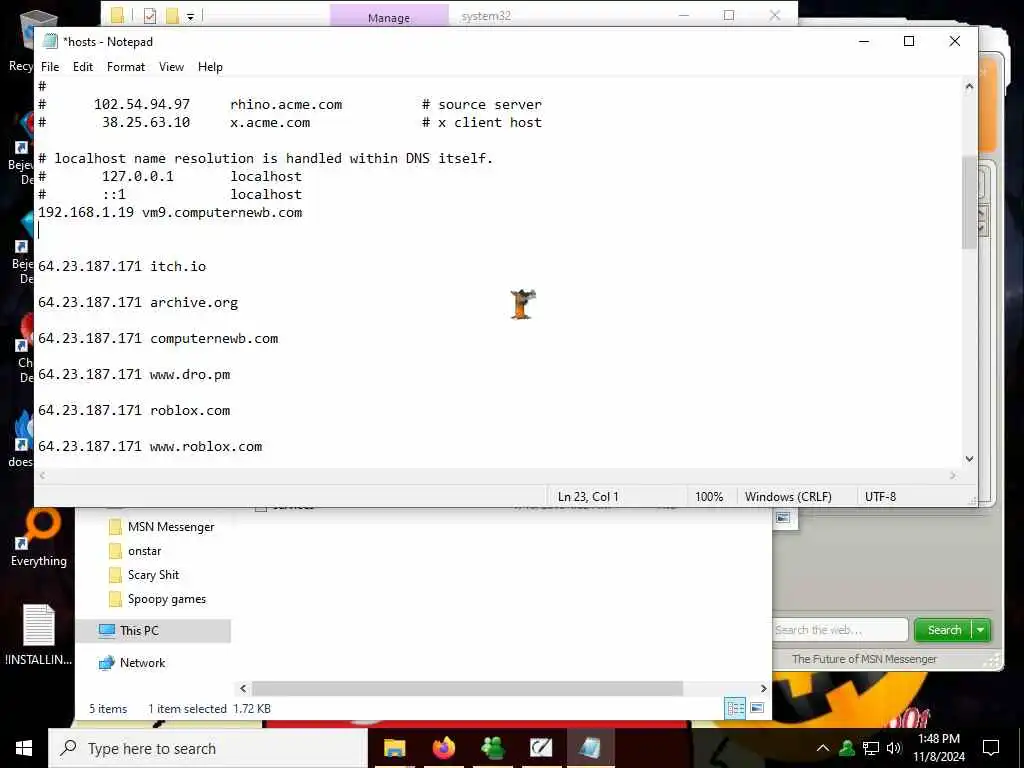Open the Action Center notifications icon

click(x=991, y=748)
